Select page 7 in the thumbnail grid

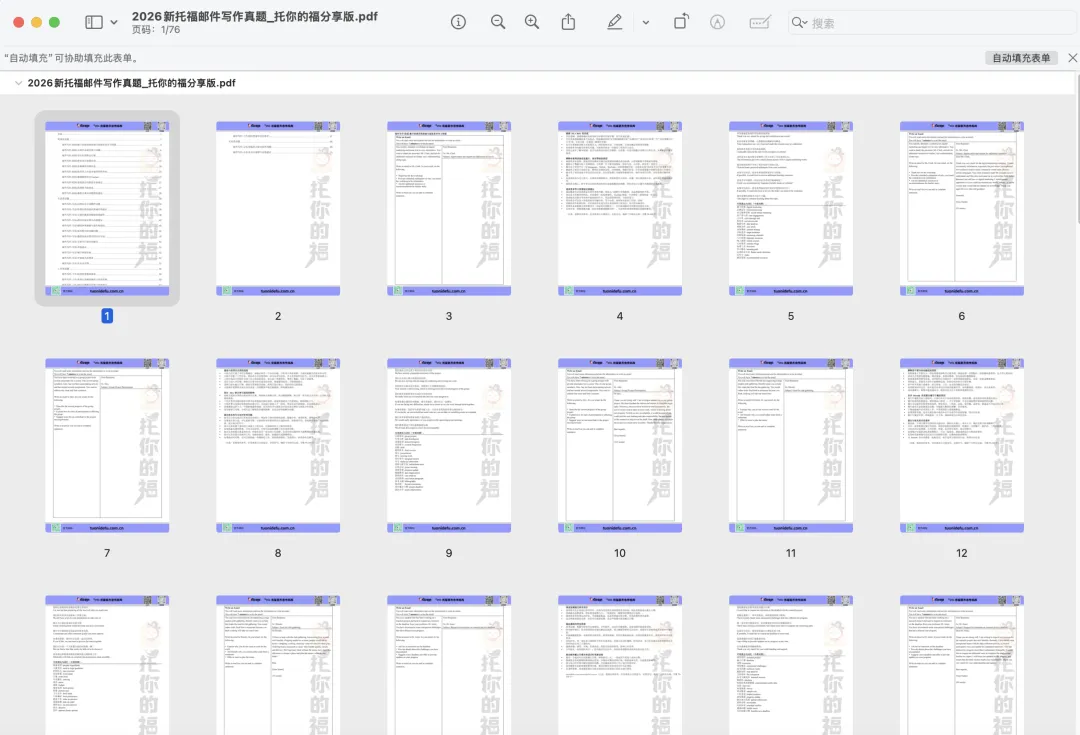pyautogui.click(x=107, y=441)
